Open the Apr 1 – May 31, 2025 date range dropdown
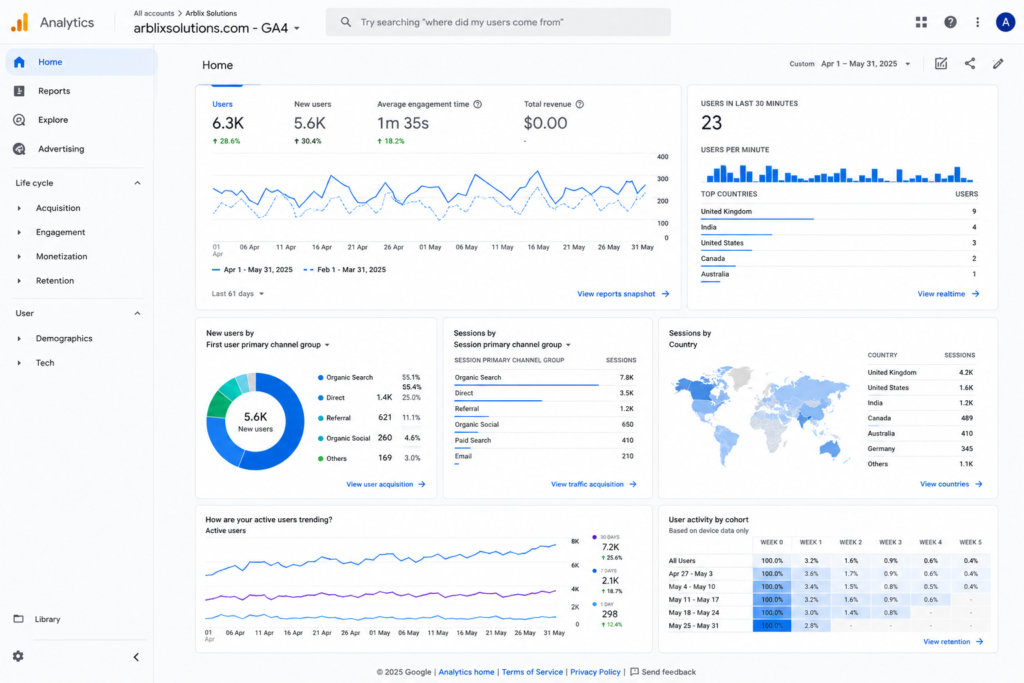This screenshot has width=1024, height=683. [865, 64]
